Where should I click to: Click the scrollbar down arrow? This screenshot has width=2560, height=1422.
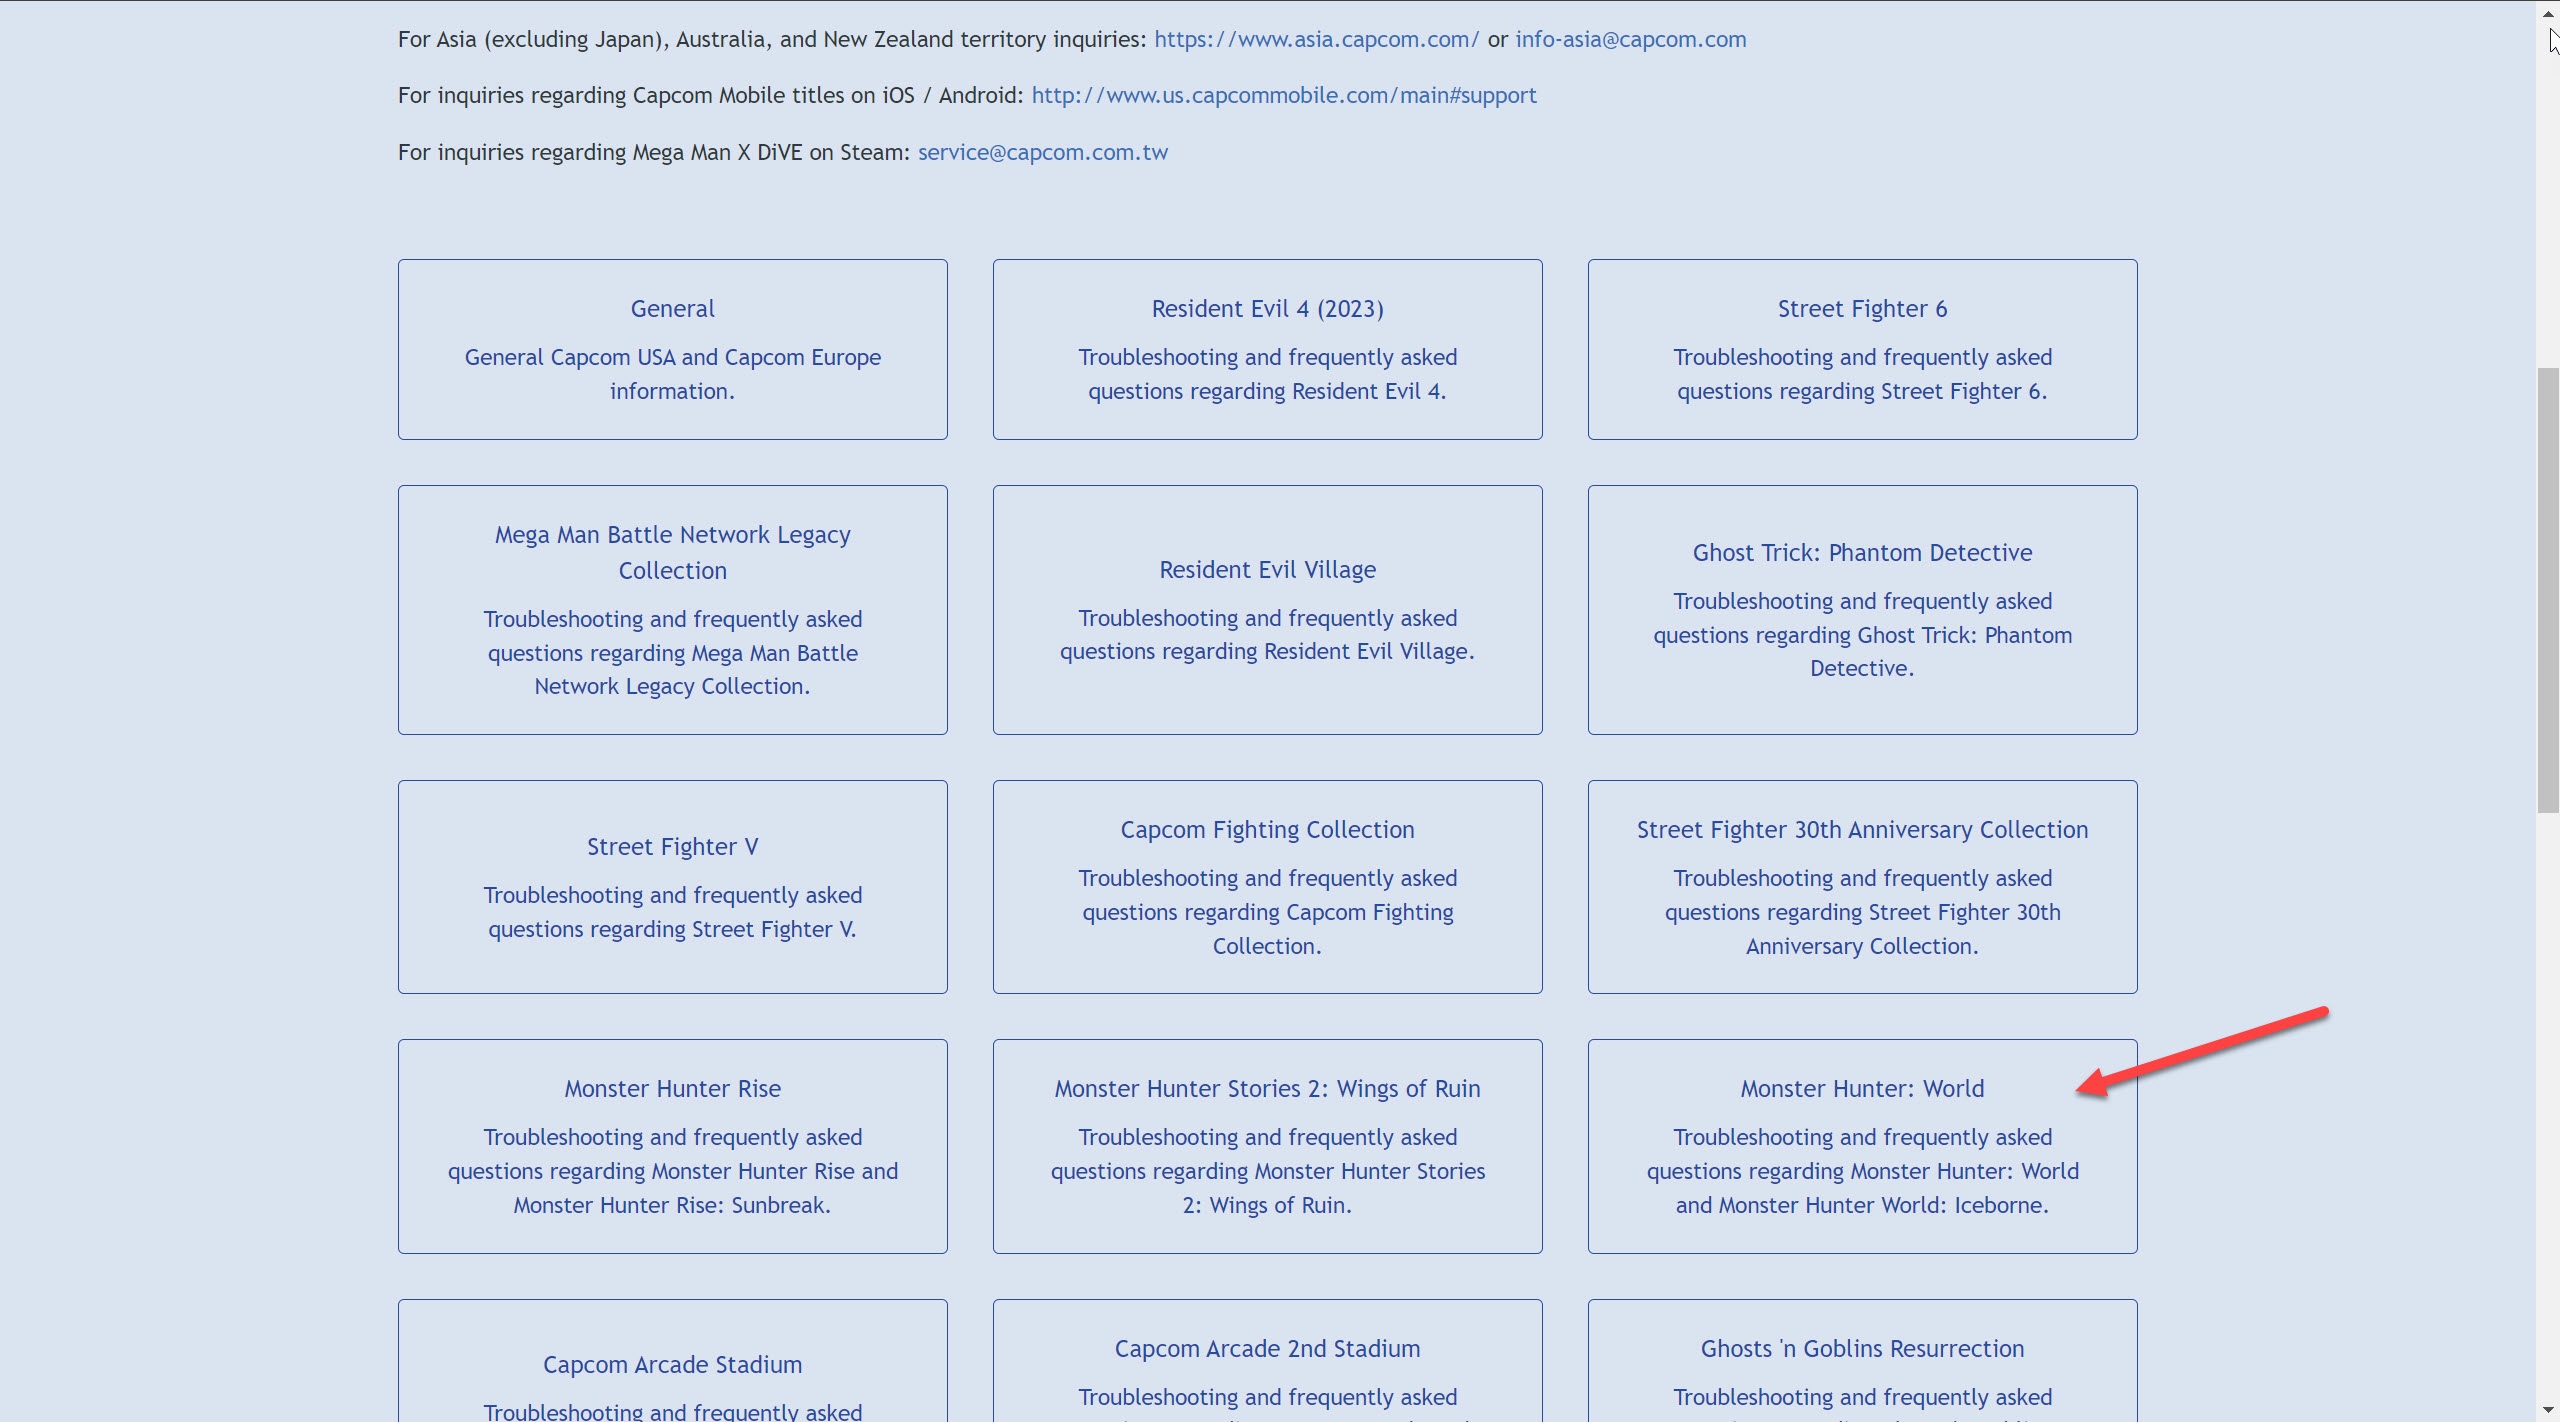(x=2548, y=1410)
